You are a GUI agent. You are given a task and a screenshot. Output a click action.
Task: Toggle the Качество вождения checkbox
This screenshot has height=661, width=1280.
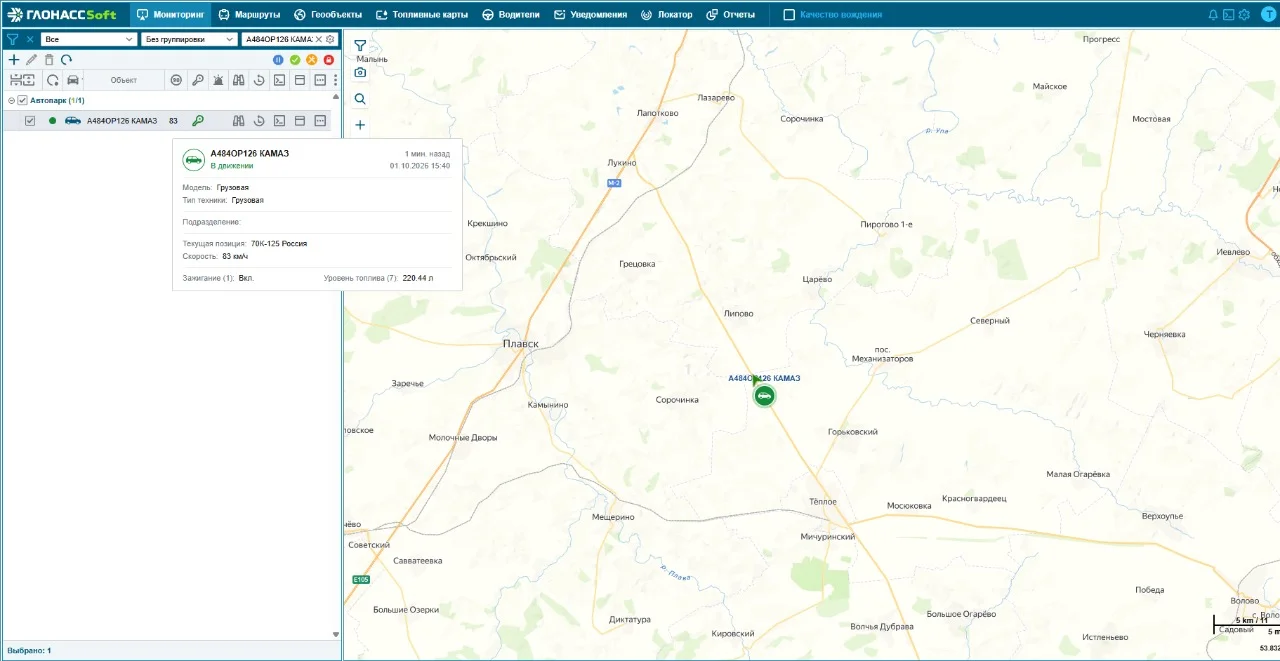pos(789,15)
